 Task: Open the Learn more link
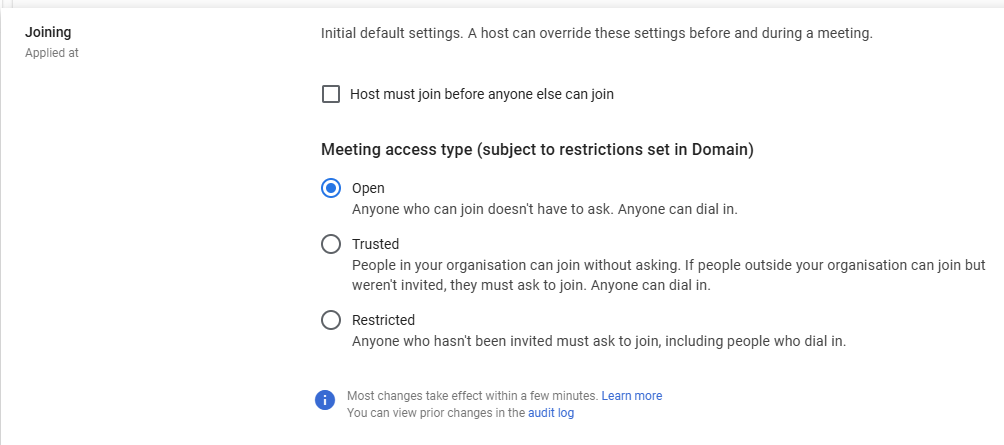point(631,396)
